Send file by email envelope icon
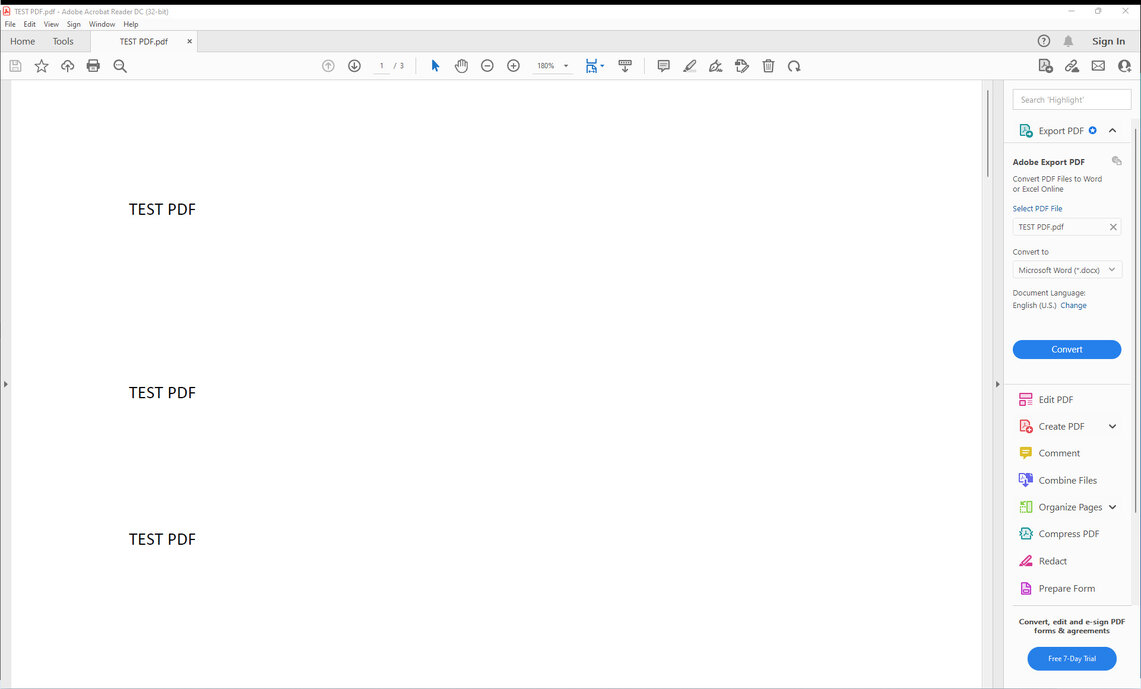Viewport: 1141px width, 689px height. pos(1098,66)
